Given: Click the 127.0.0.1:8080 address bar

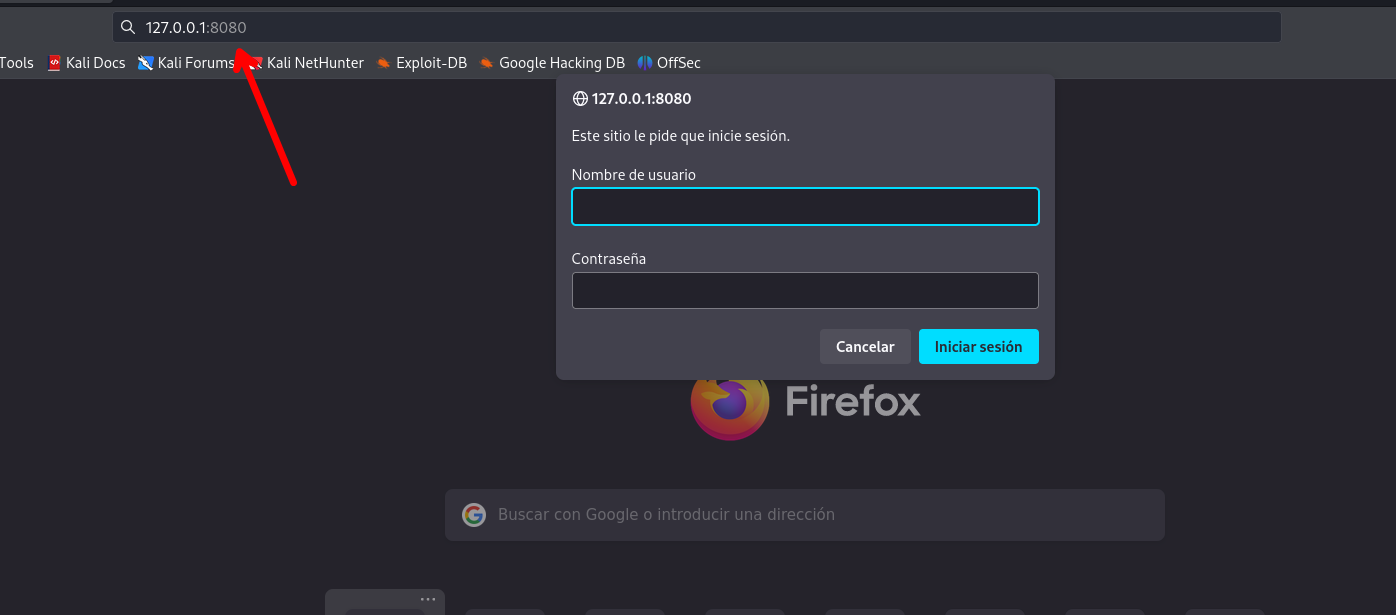Looking at the screenshot, I should tap(697, 27).
